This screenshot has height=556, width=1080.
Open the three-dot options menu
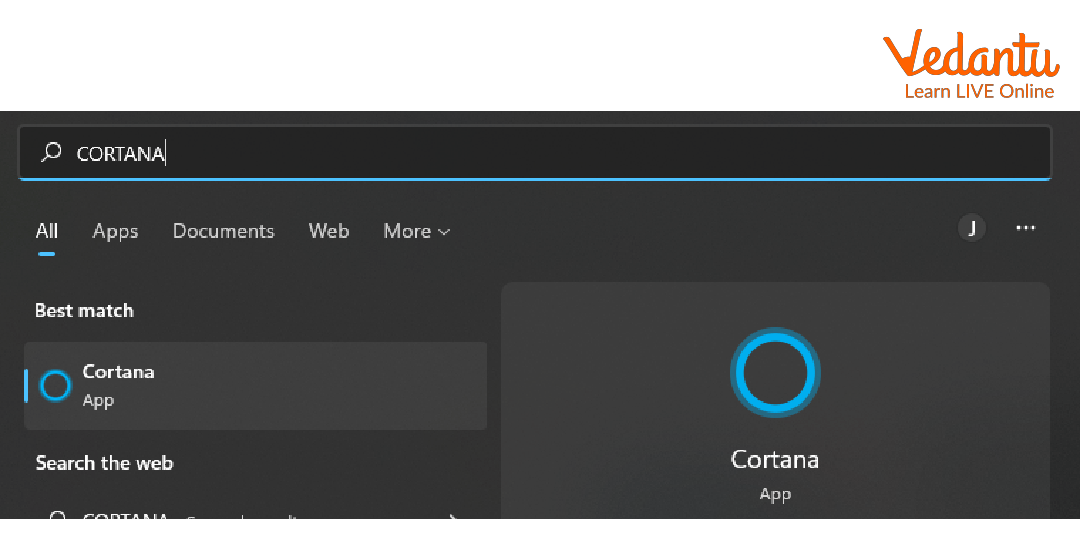pyautogui.click(x=1025, y=228)
